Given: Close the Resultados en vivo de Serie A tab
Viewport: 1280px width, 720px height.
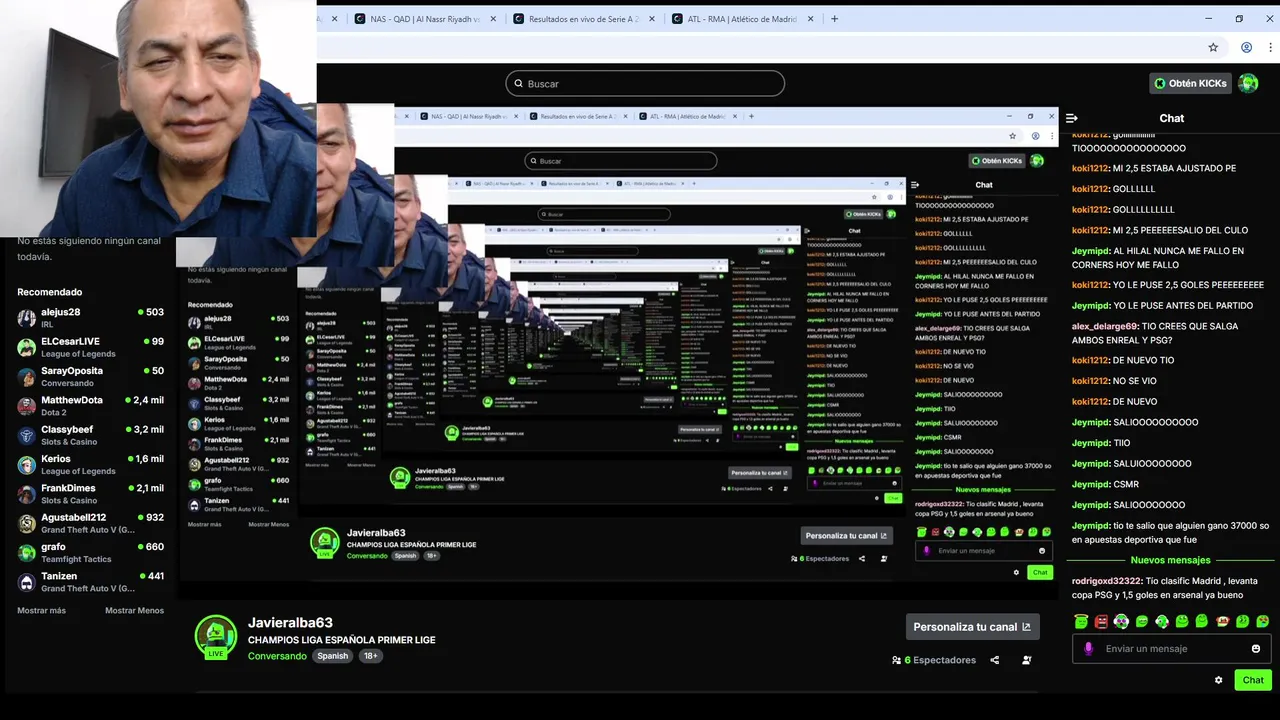Looking at the screenshot, I should (x=651, y=18).
